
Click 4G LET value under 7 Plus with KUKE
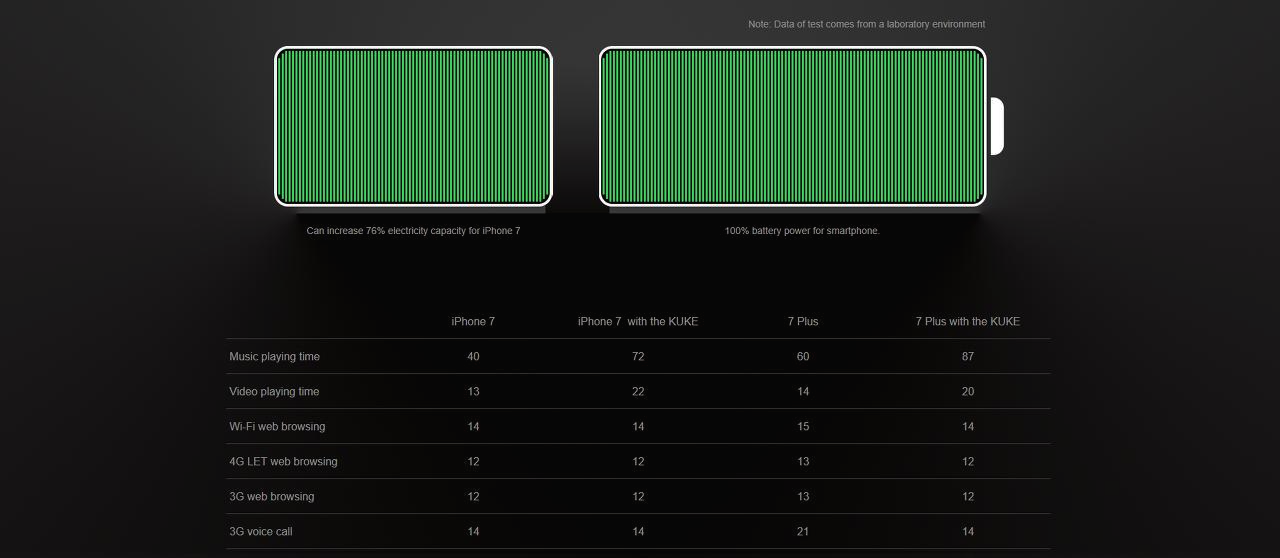pos(968,461)
